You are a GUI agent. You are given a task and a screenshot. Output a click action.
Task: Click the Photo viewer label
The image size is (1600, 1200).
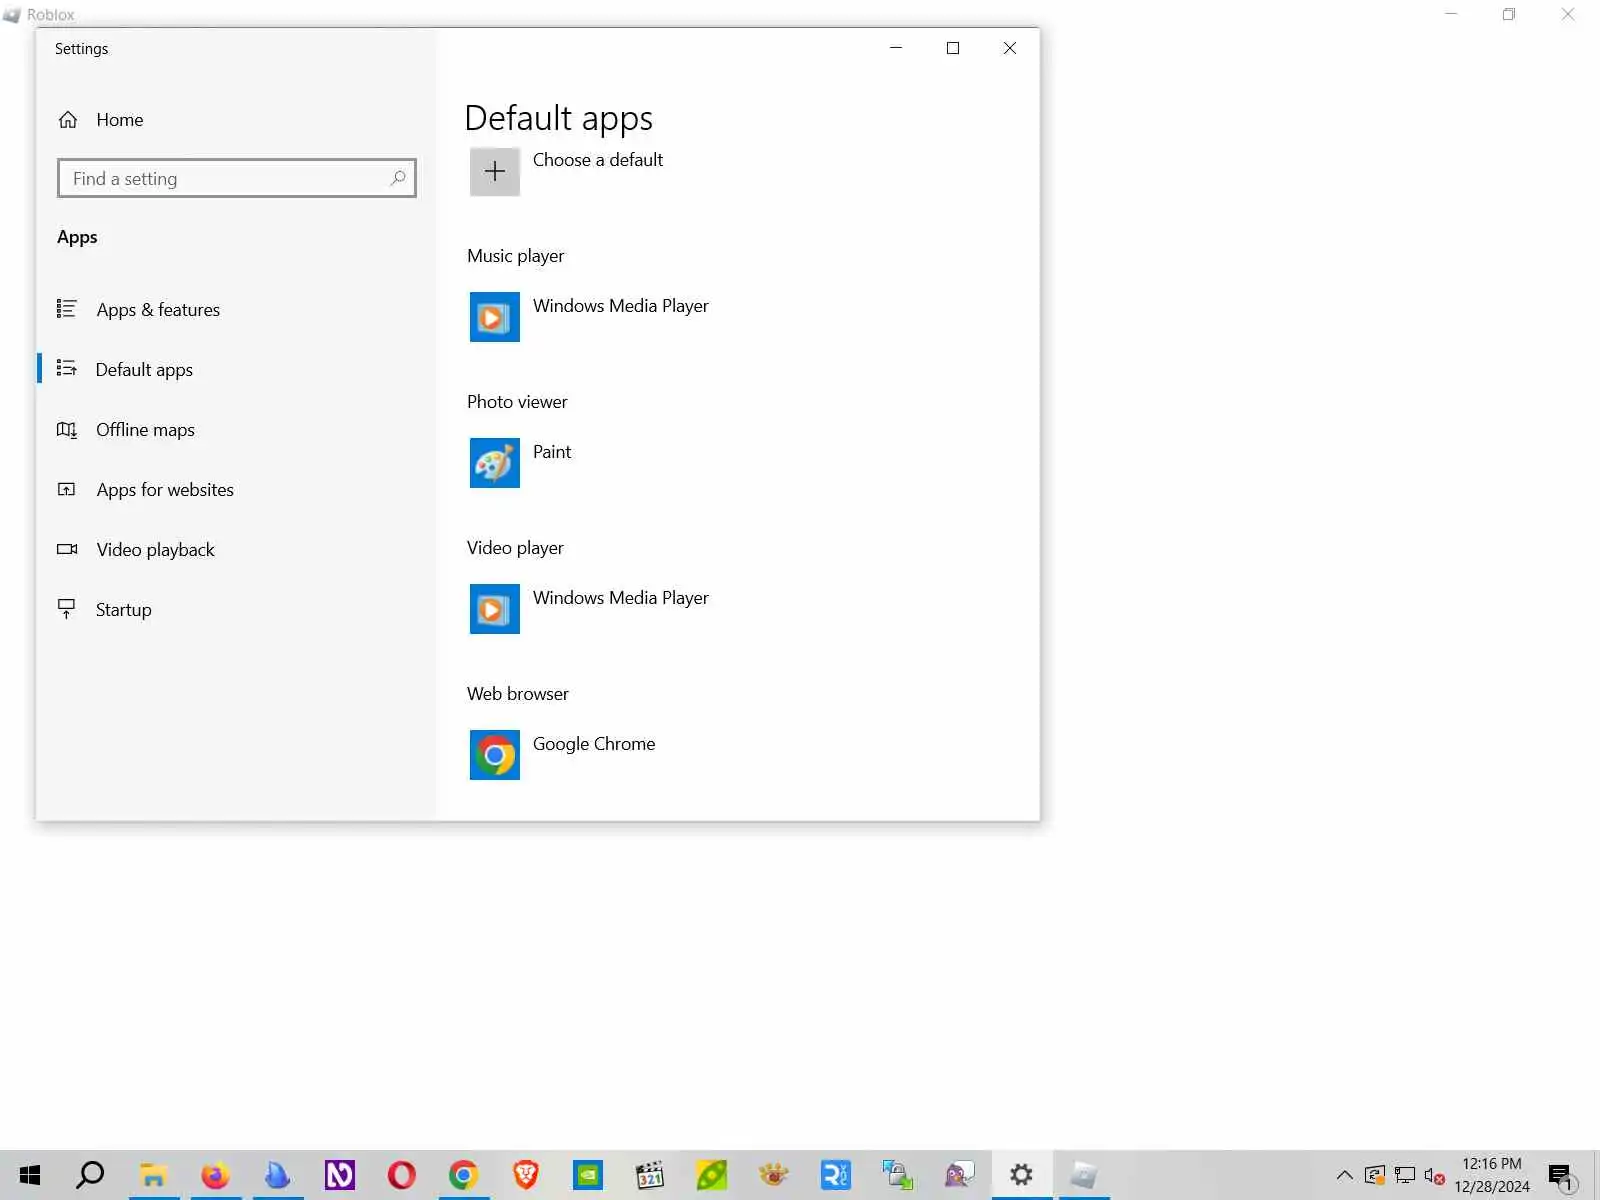pyautogui.click(x=517, y=402)
